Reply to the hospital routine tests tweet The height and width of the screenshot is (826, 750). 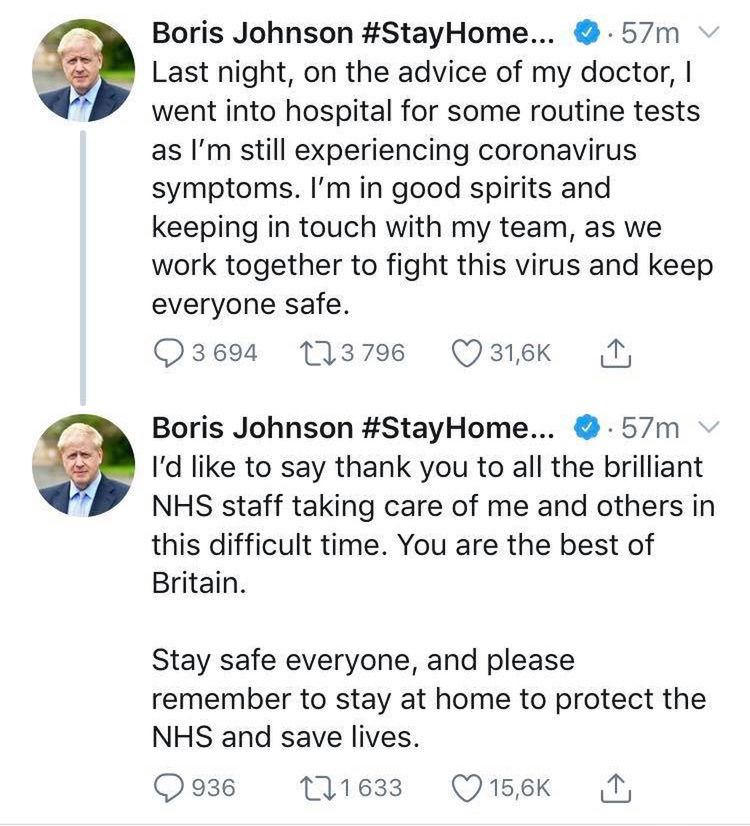(168, 353)
